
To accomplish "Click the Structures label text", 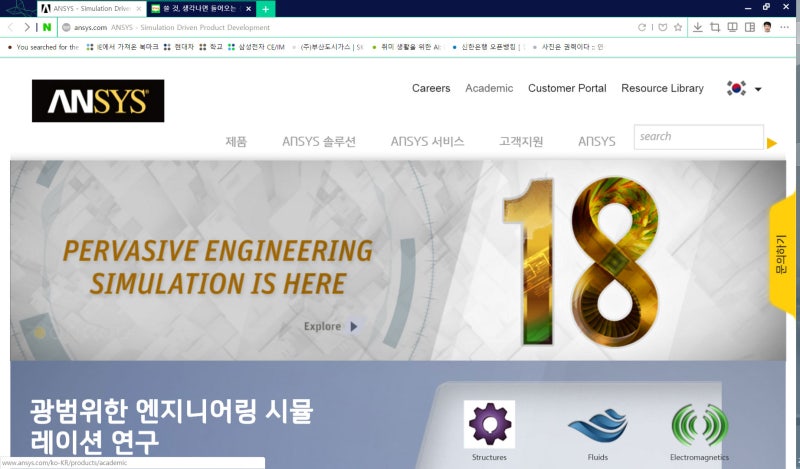I will pos(489,457).
